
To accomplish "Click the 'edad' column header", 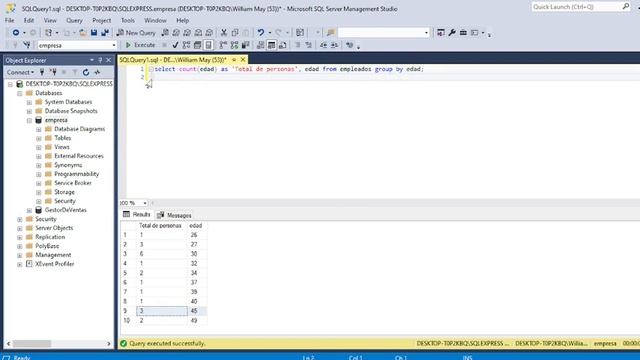I will tap(196, 225).
